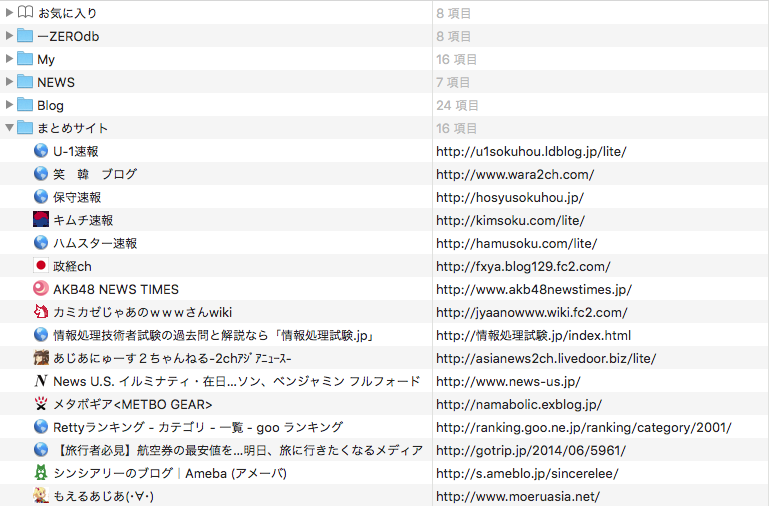Expand the ーZEROdb folder

pyautogui.click(x=9, y=36)
